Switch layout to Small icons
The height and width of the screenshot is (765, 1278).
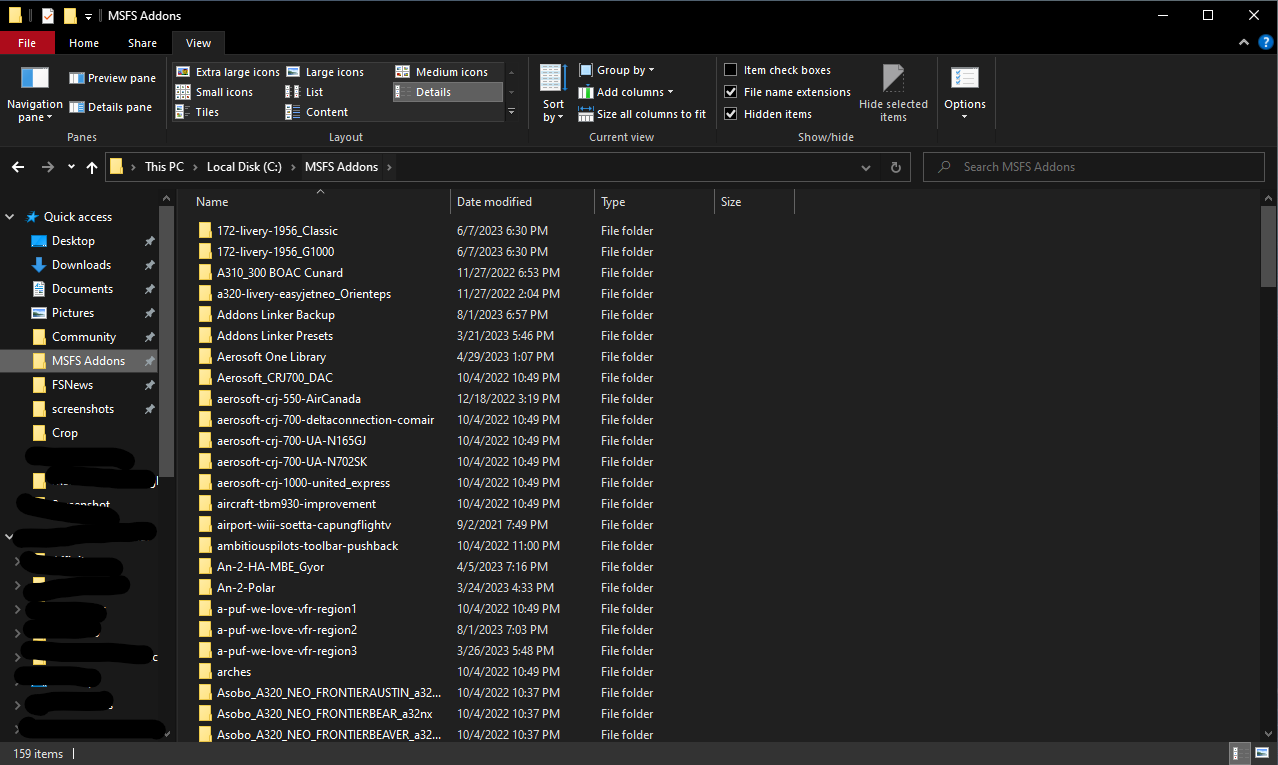pyautogui.click(x=214, y=92)
